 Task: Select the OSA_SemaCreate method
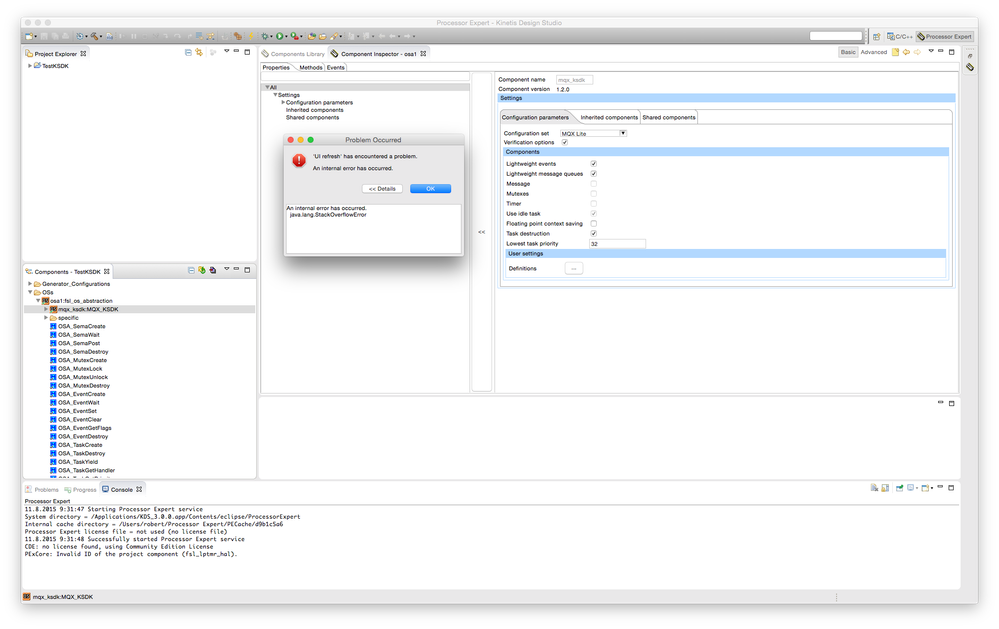coord(82,326)
